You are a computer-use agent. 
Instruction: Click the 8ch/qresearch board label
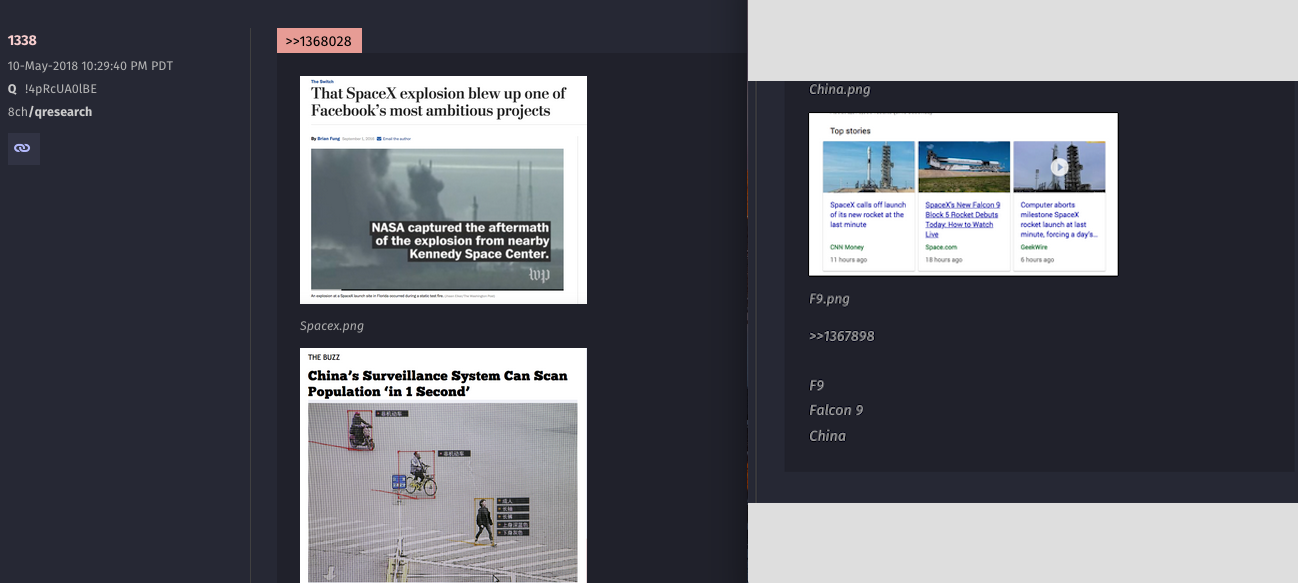(50, 112)
